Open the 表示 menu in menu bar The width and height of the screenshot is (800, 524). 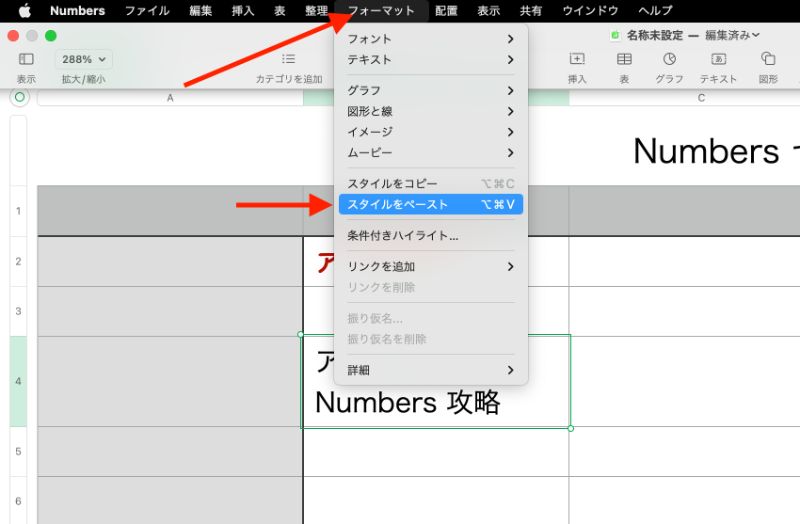click(488, 10)
